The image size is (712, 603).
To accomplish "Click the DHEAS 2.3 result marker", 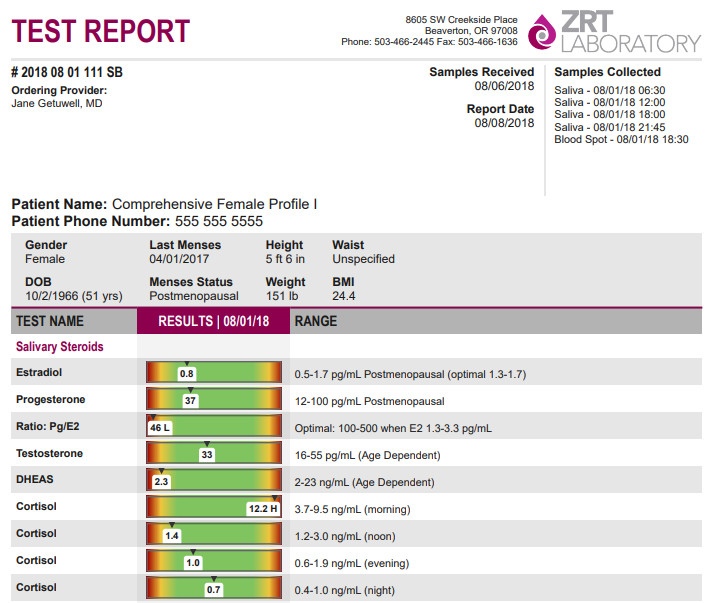I will click(x=161, y=482).
